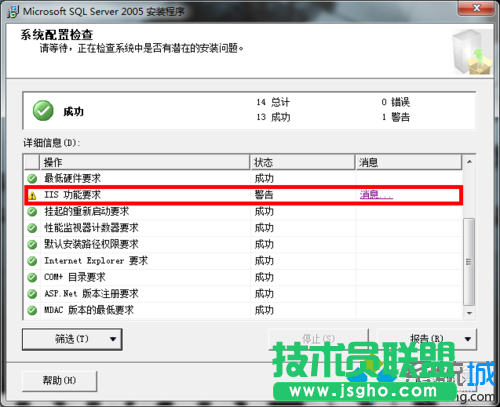The image size is (500, 407).
Task: Click scrollbar down arrow in details list
Action: point(469,313)
